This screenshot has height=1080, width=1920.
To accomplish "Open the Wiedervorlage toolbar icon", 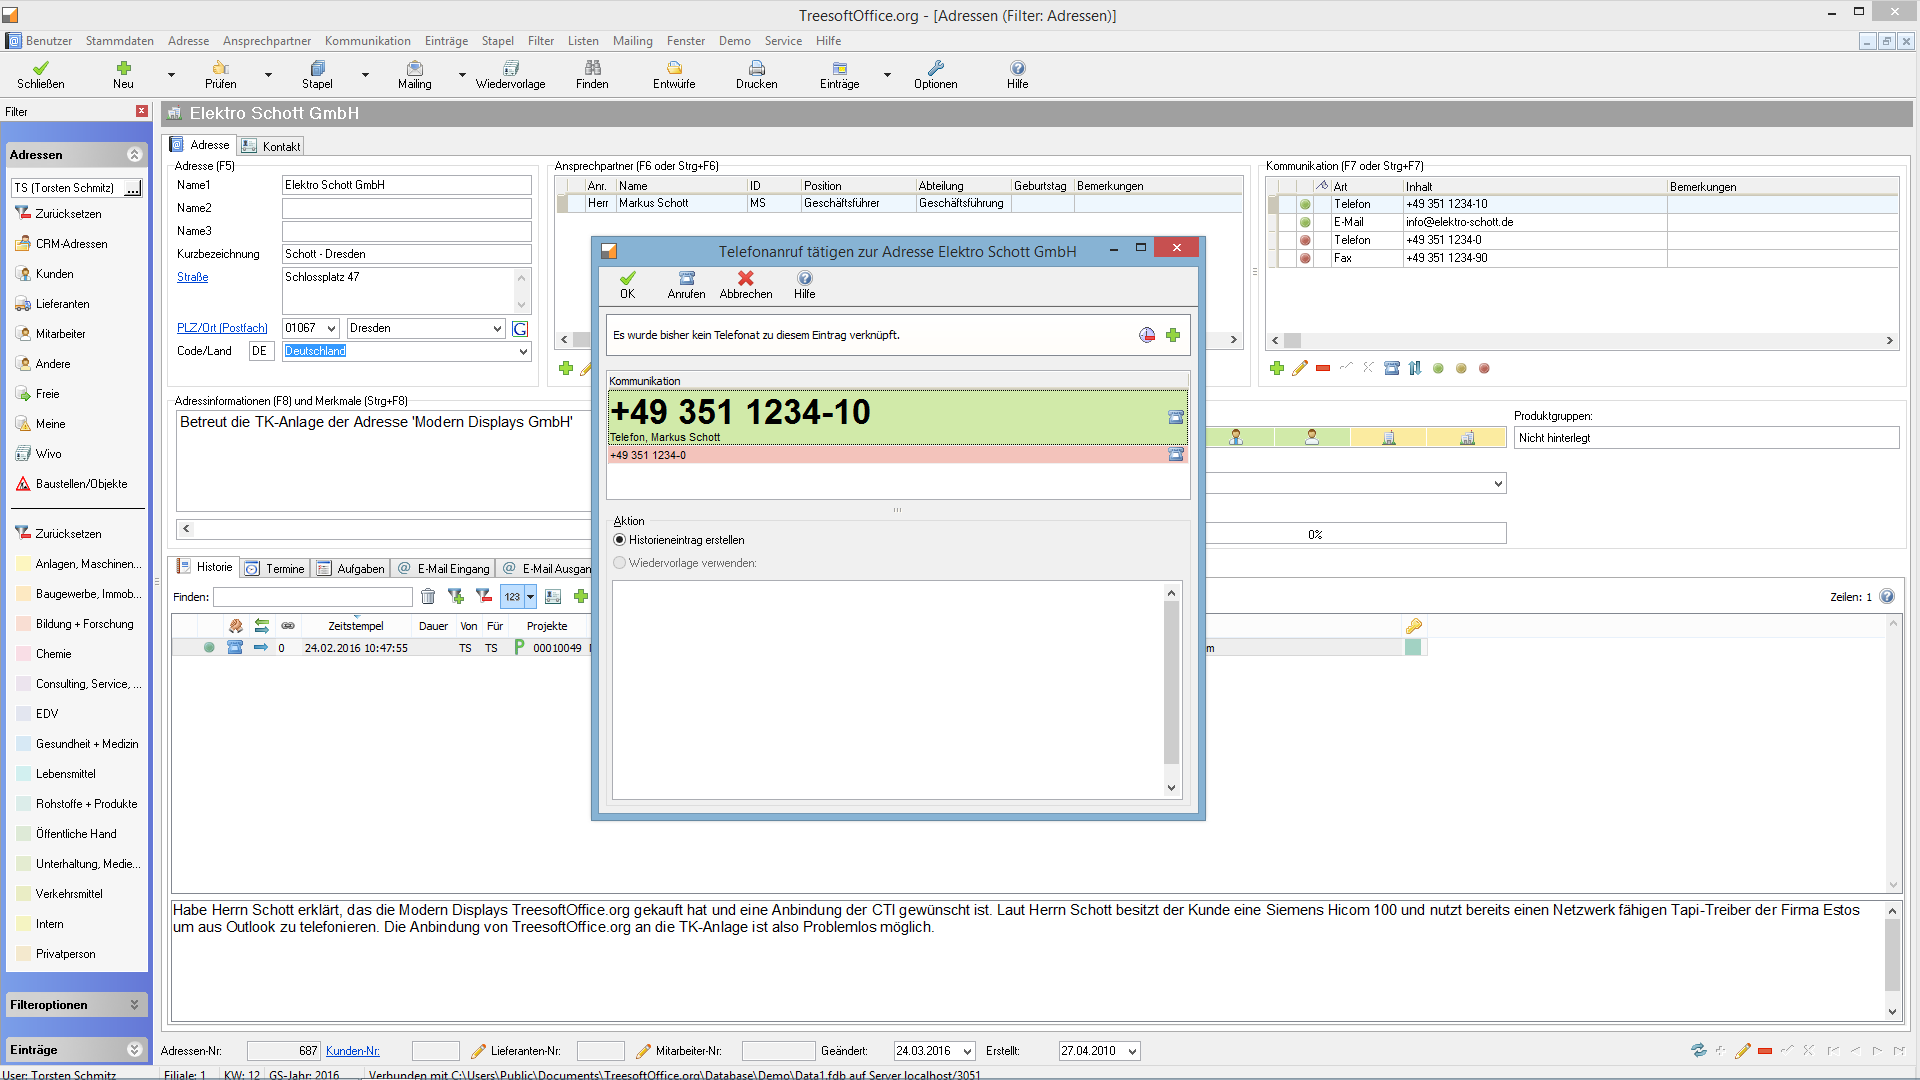I will click(x=510, y=69).
